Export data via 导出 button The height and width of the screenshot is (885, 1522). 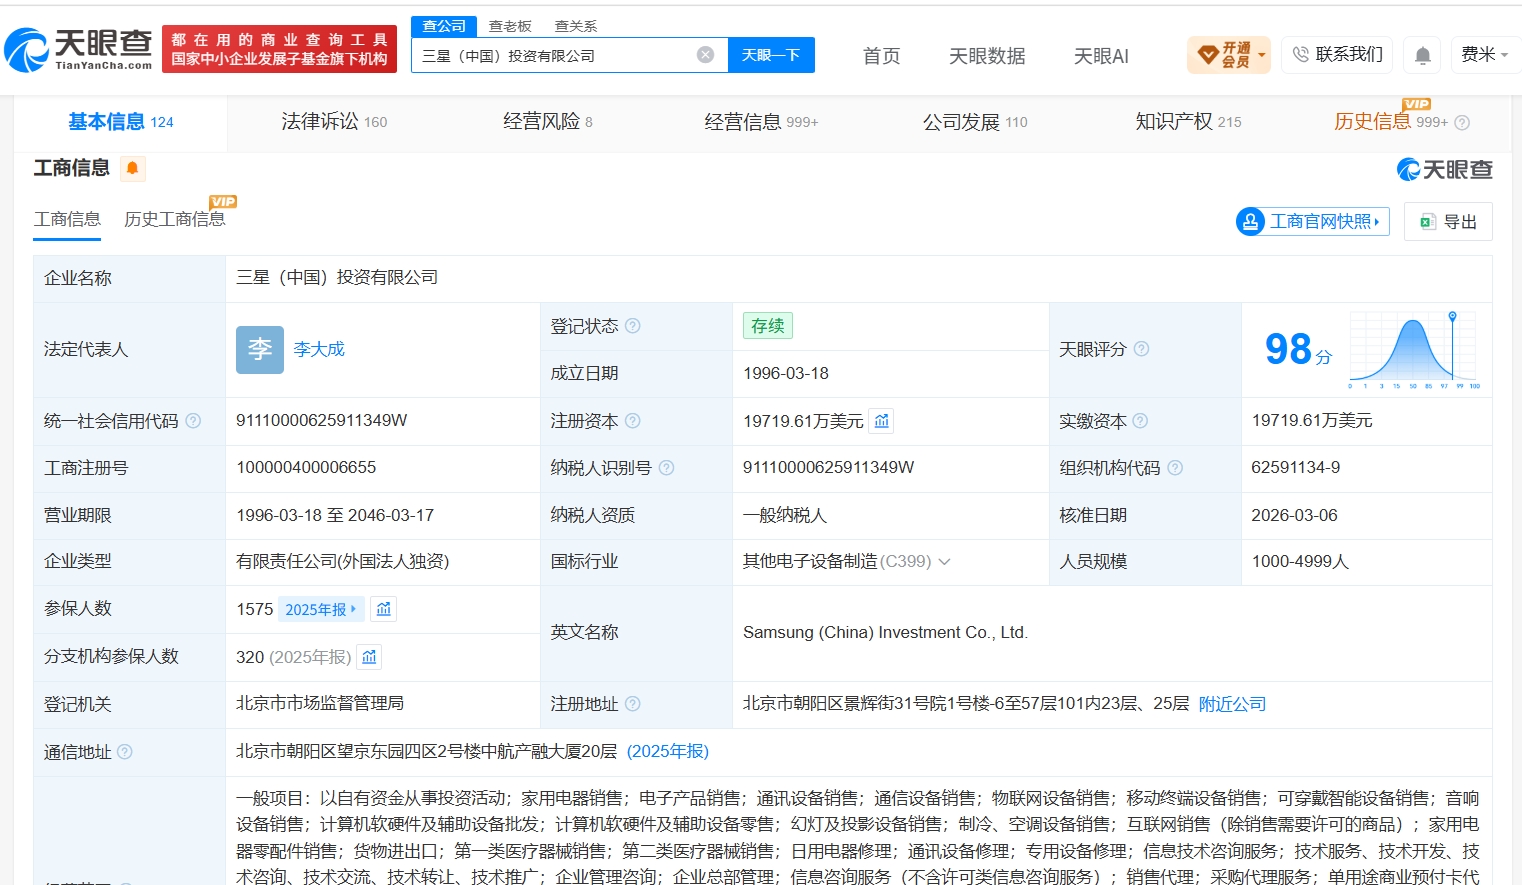point(1448,222)
